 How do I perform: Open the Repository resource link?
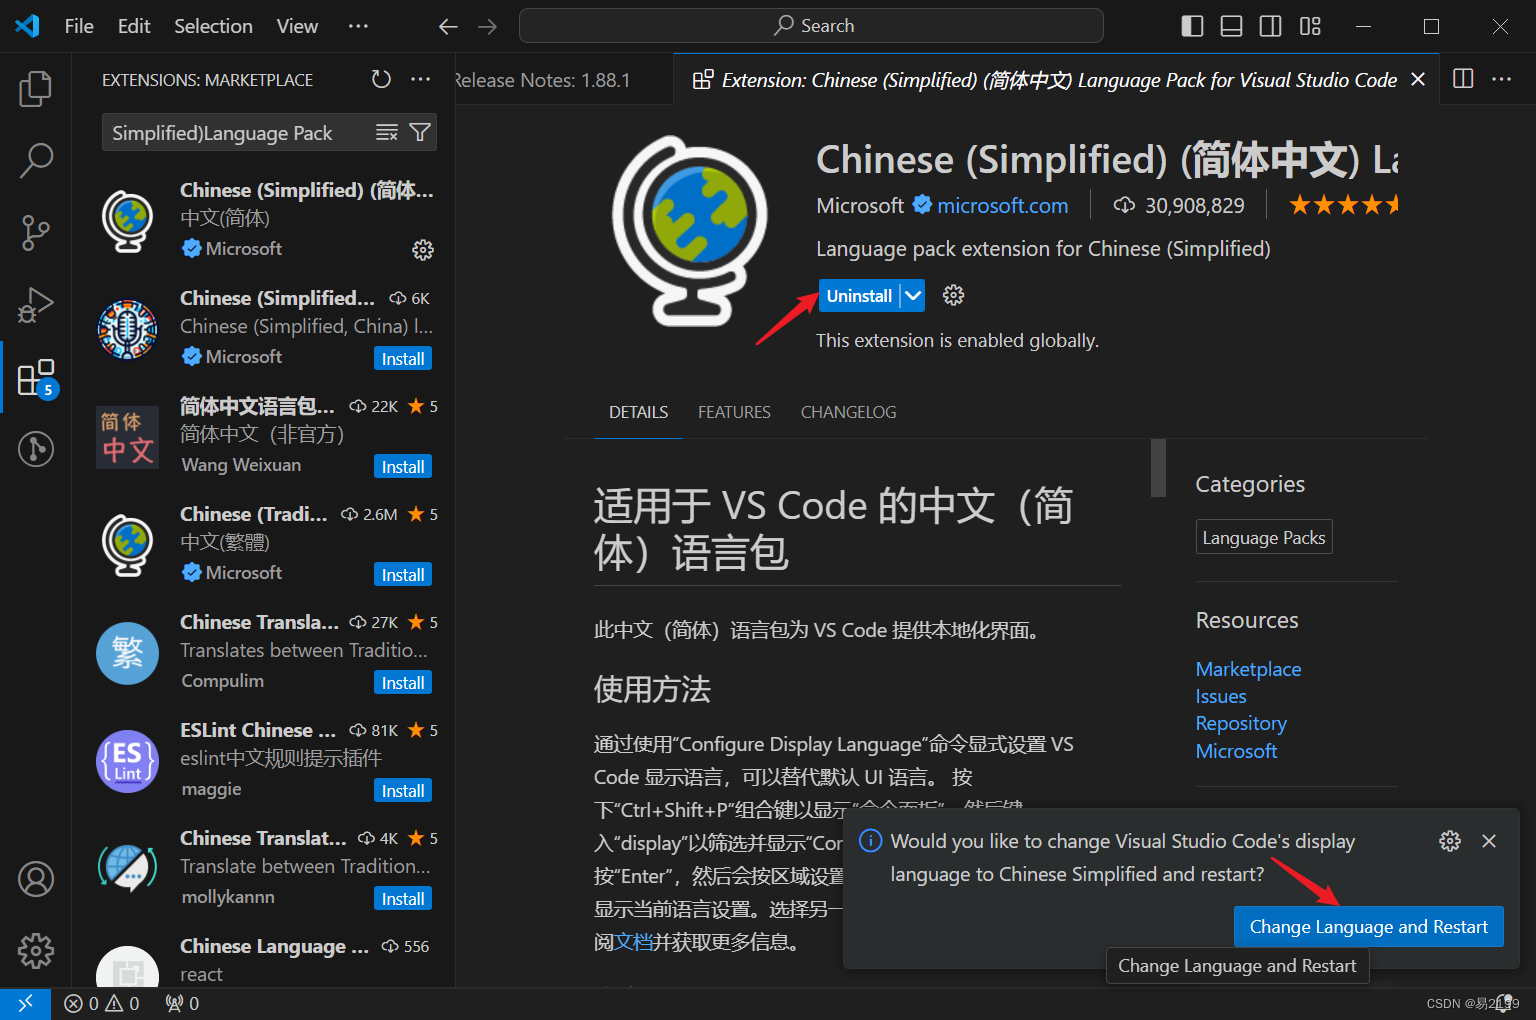coord(1241,723)
